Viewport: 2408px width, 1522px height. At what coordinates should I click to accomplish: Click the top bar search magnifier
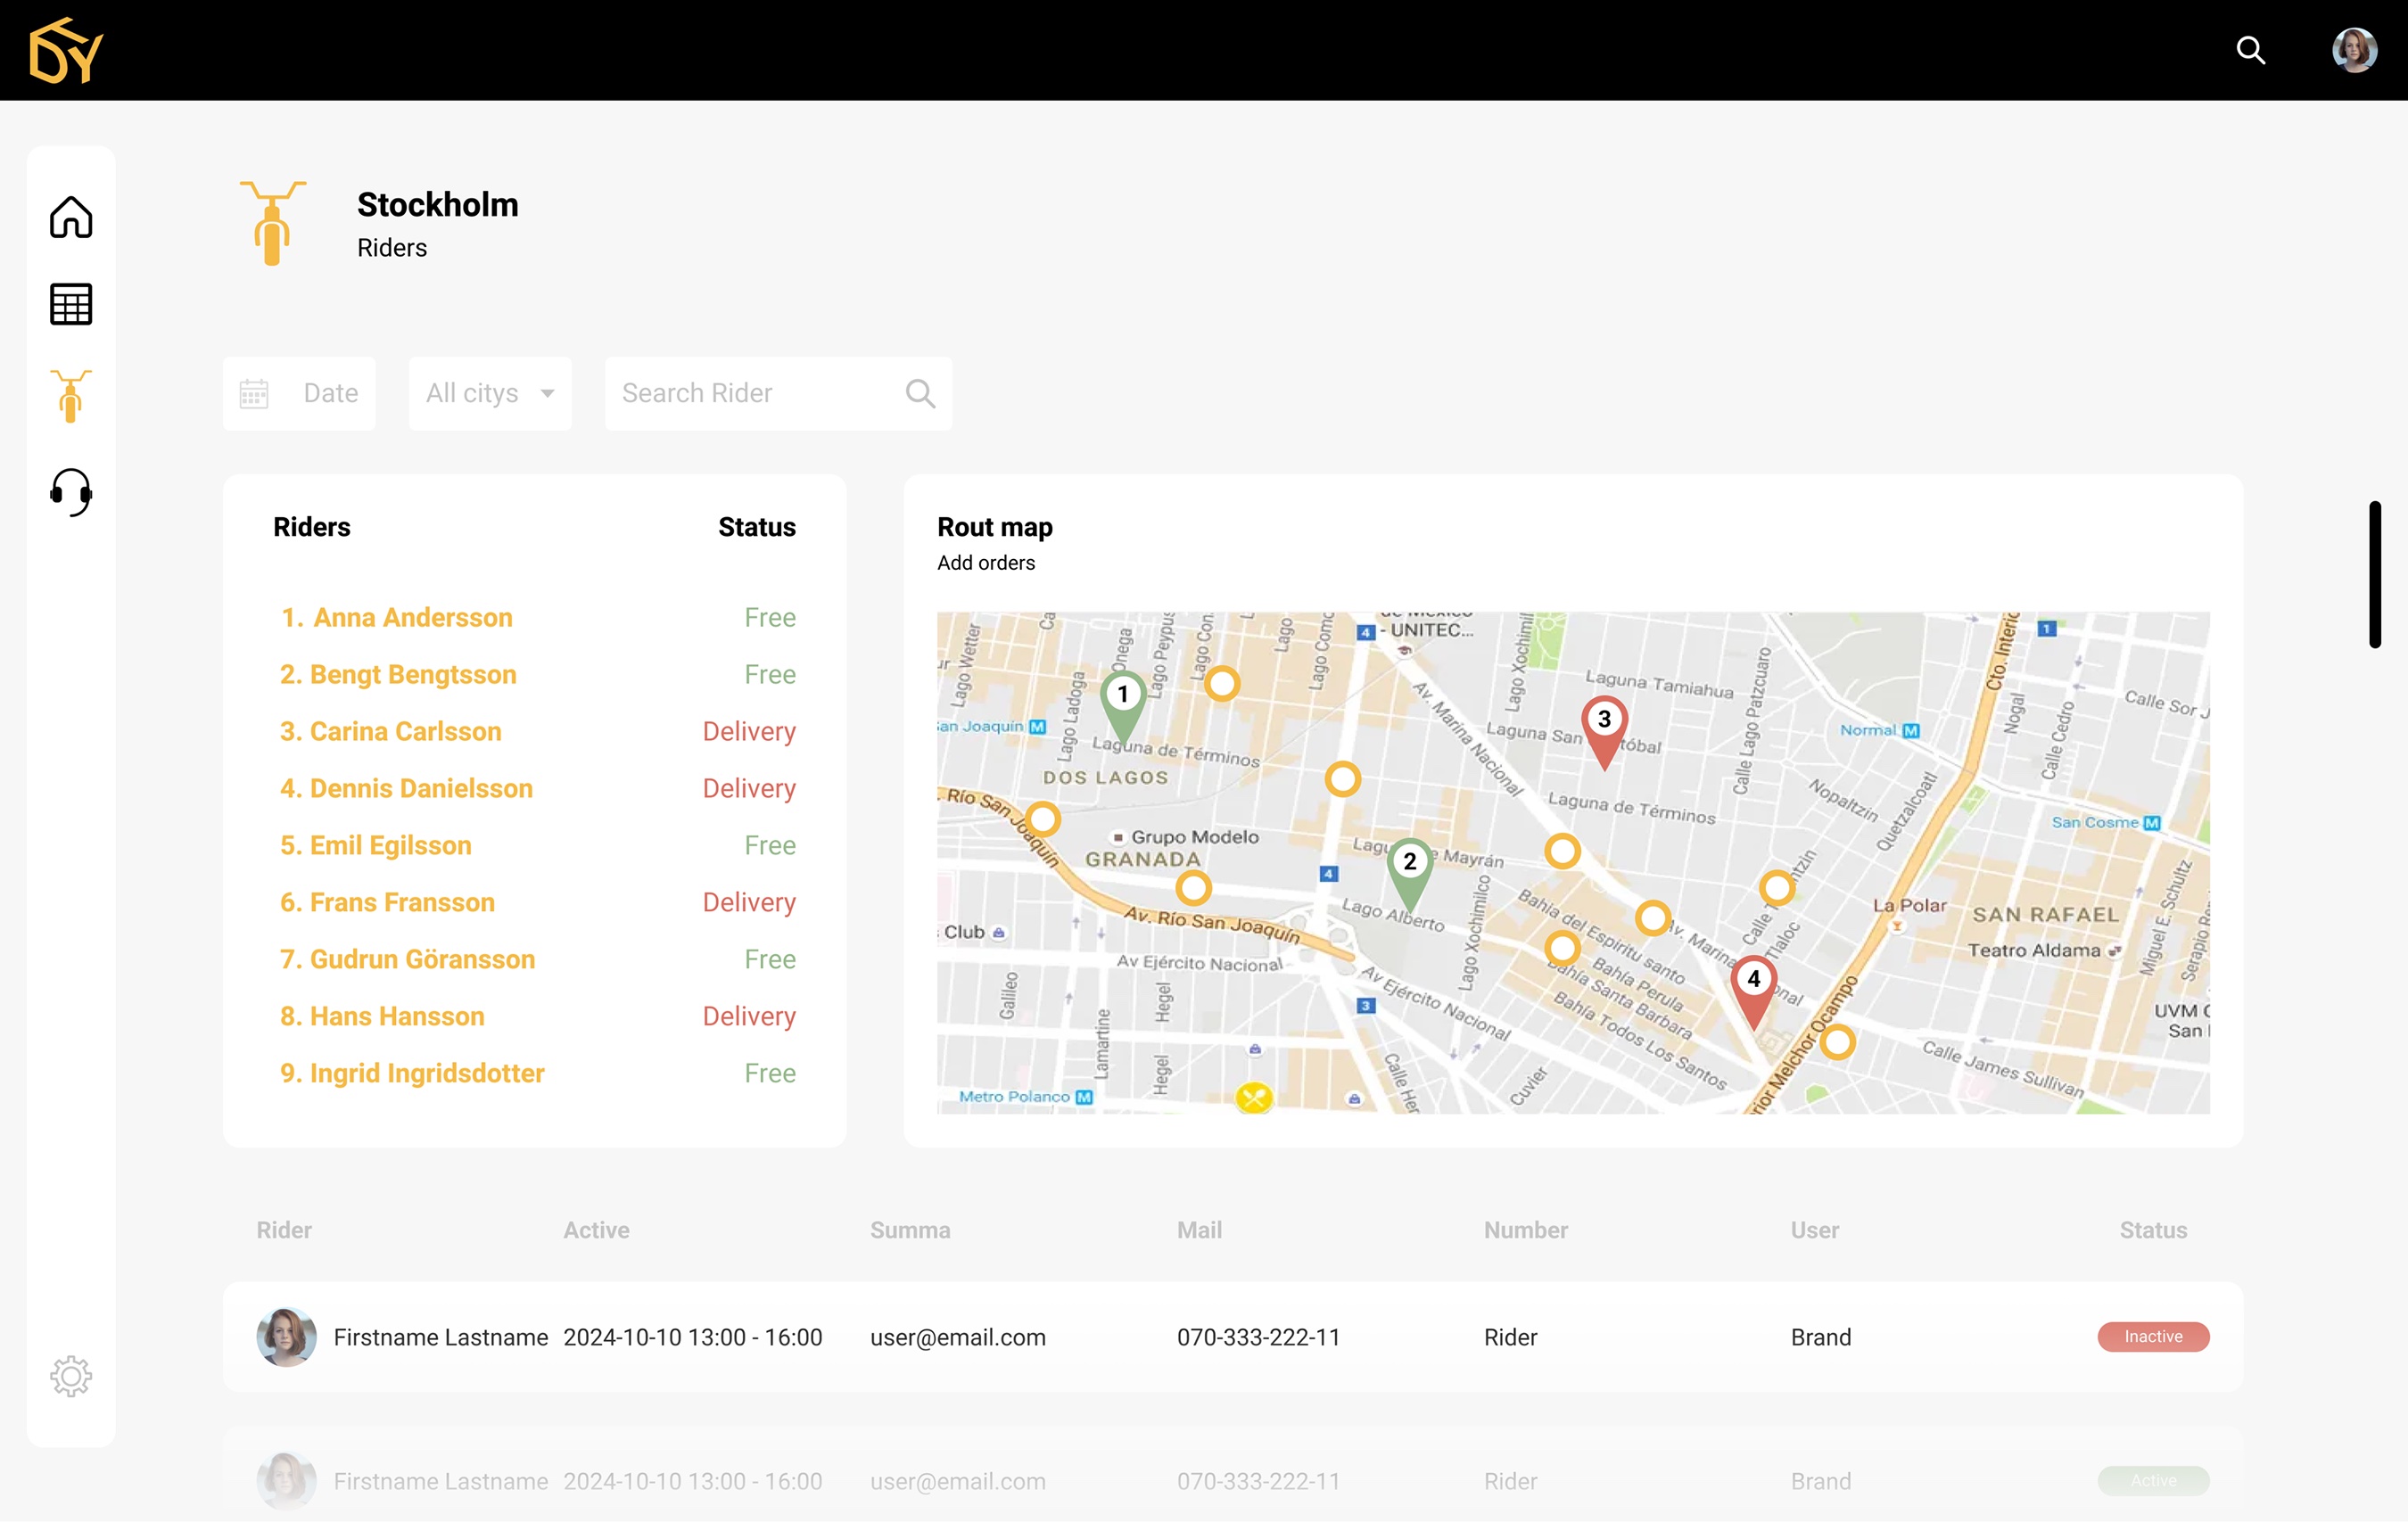[x=2250, y=50]
